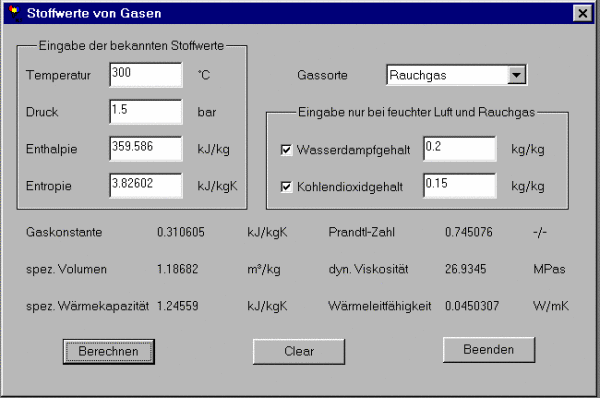The image size is (600, 398).
Task: Click the m³/kg unit text
Action: 264,269
